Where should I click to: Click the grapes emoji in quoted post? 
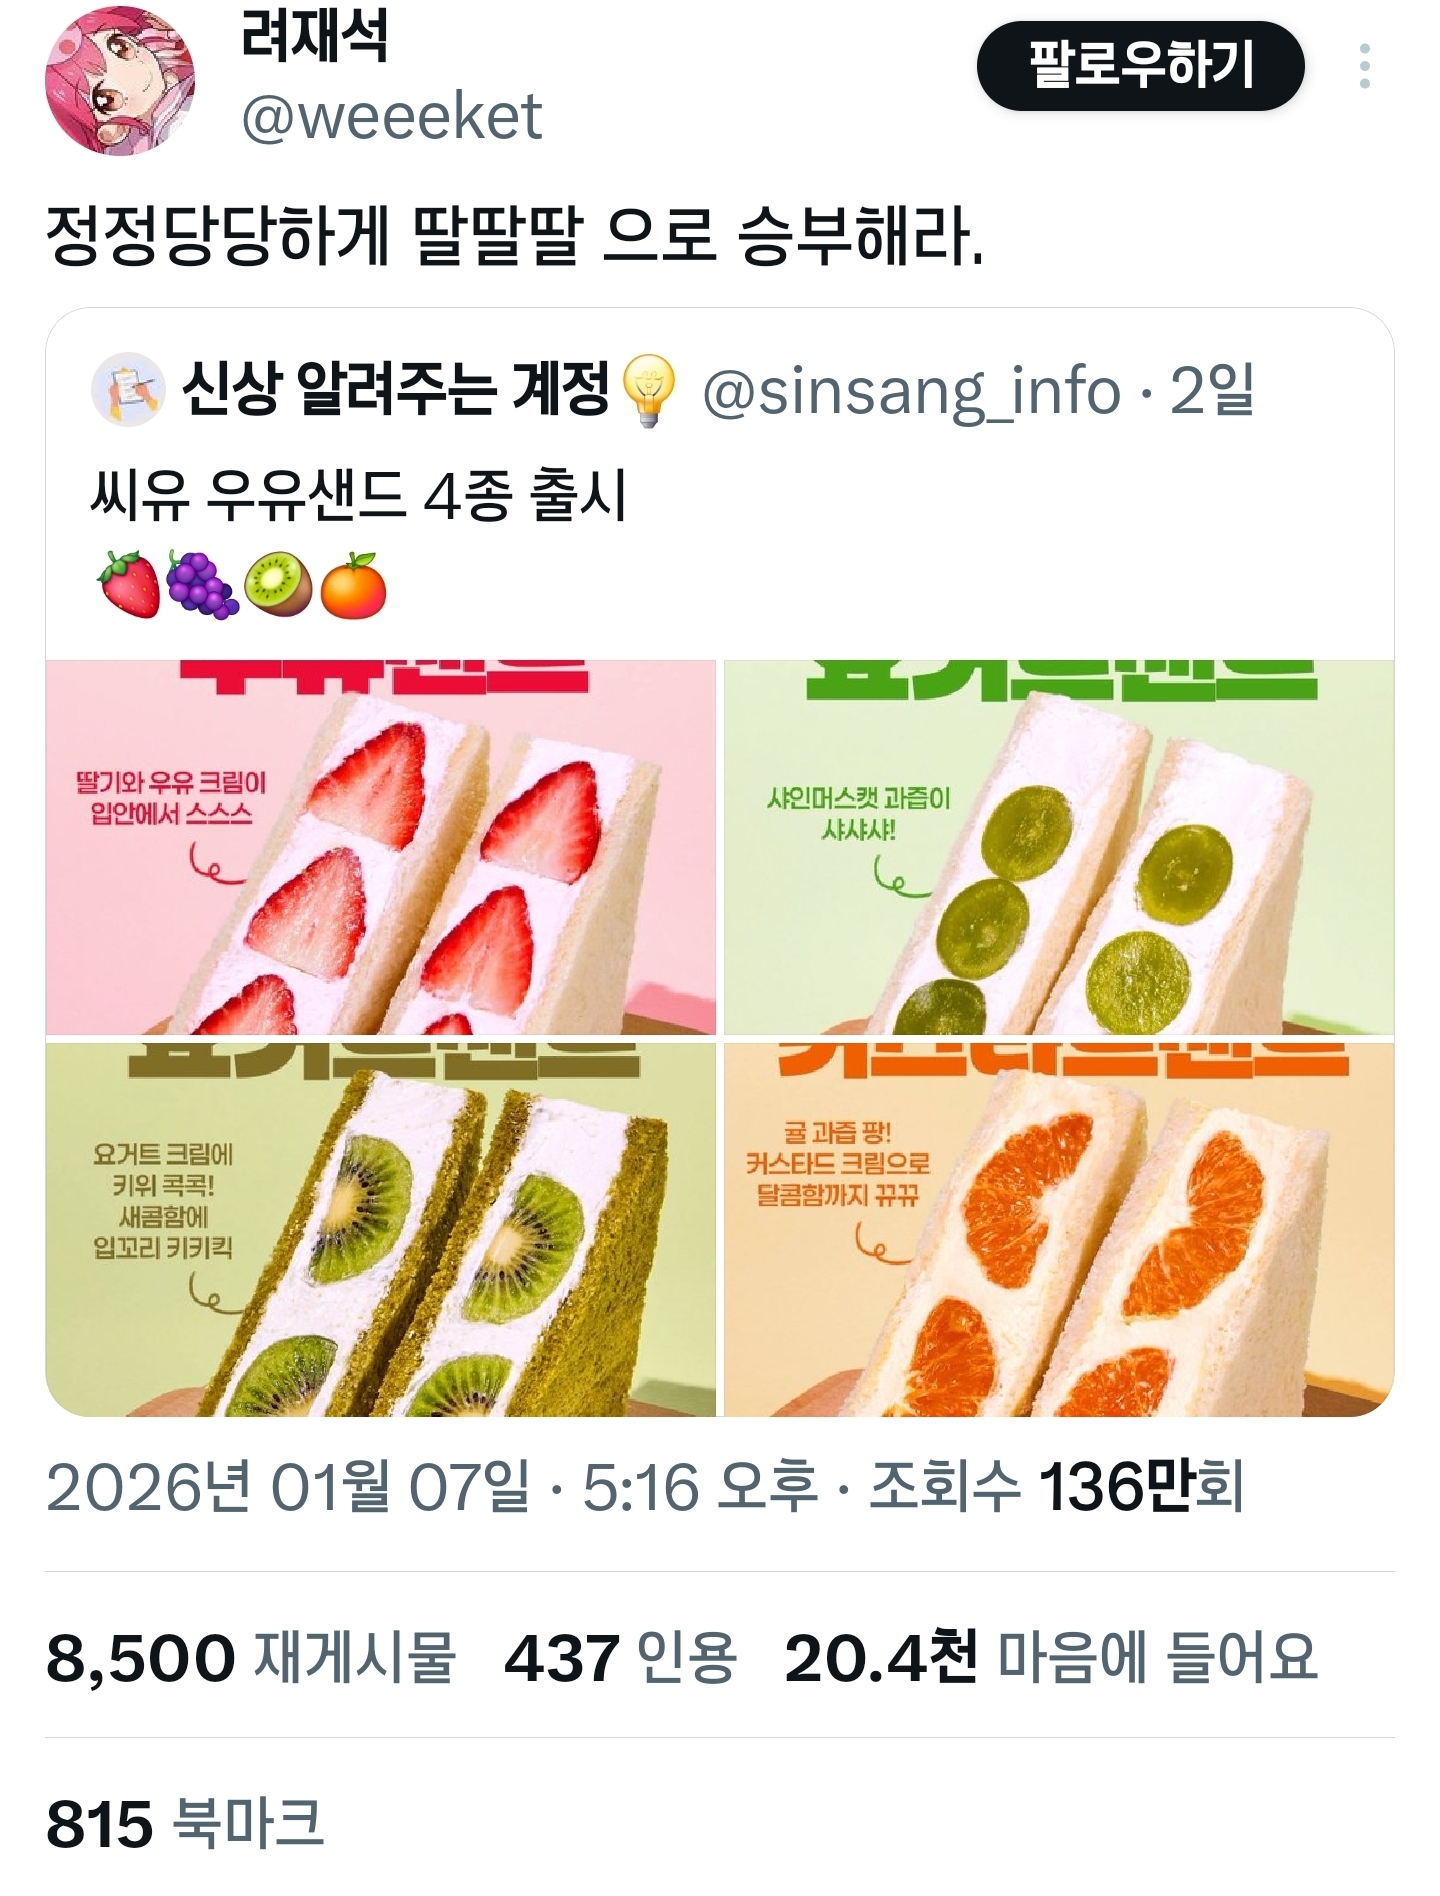pyautogui.click(x=203, y=584)
